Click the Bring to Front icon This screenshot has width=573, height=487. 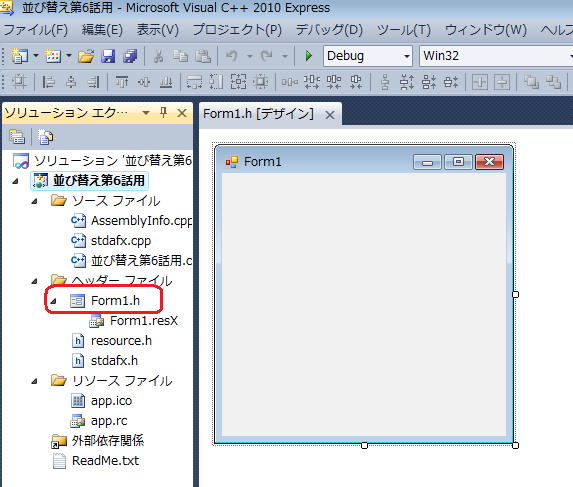point(531,82)
